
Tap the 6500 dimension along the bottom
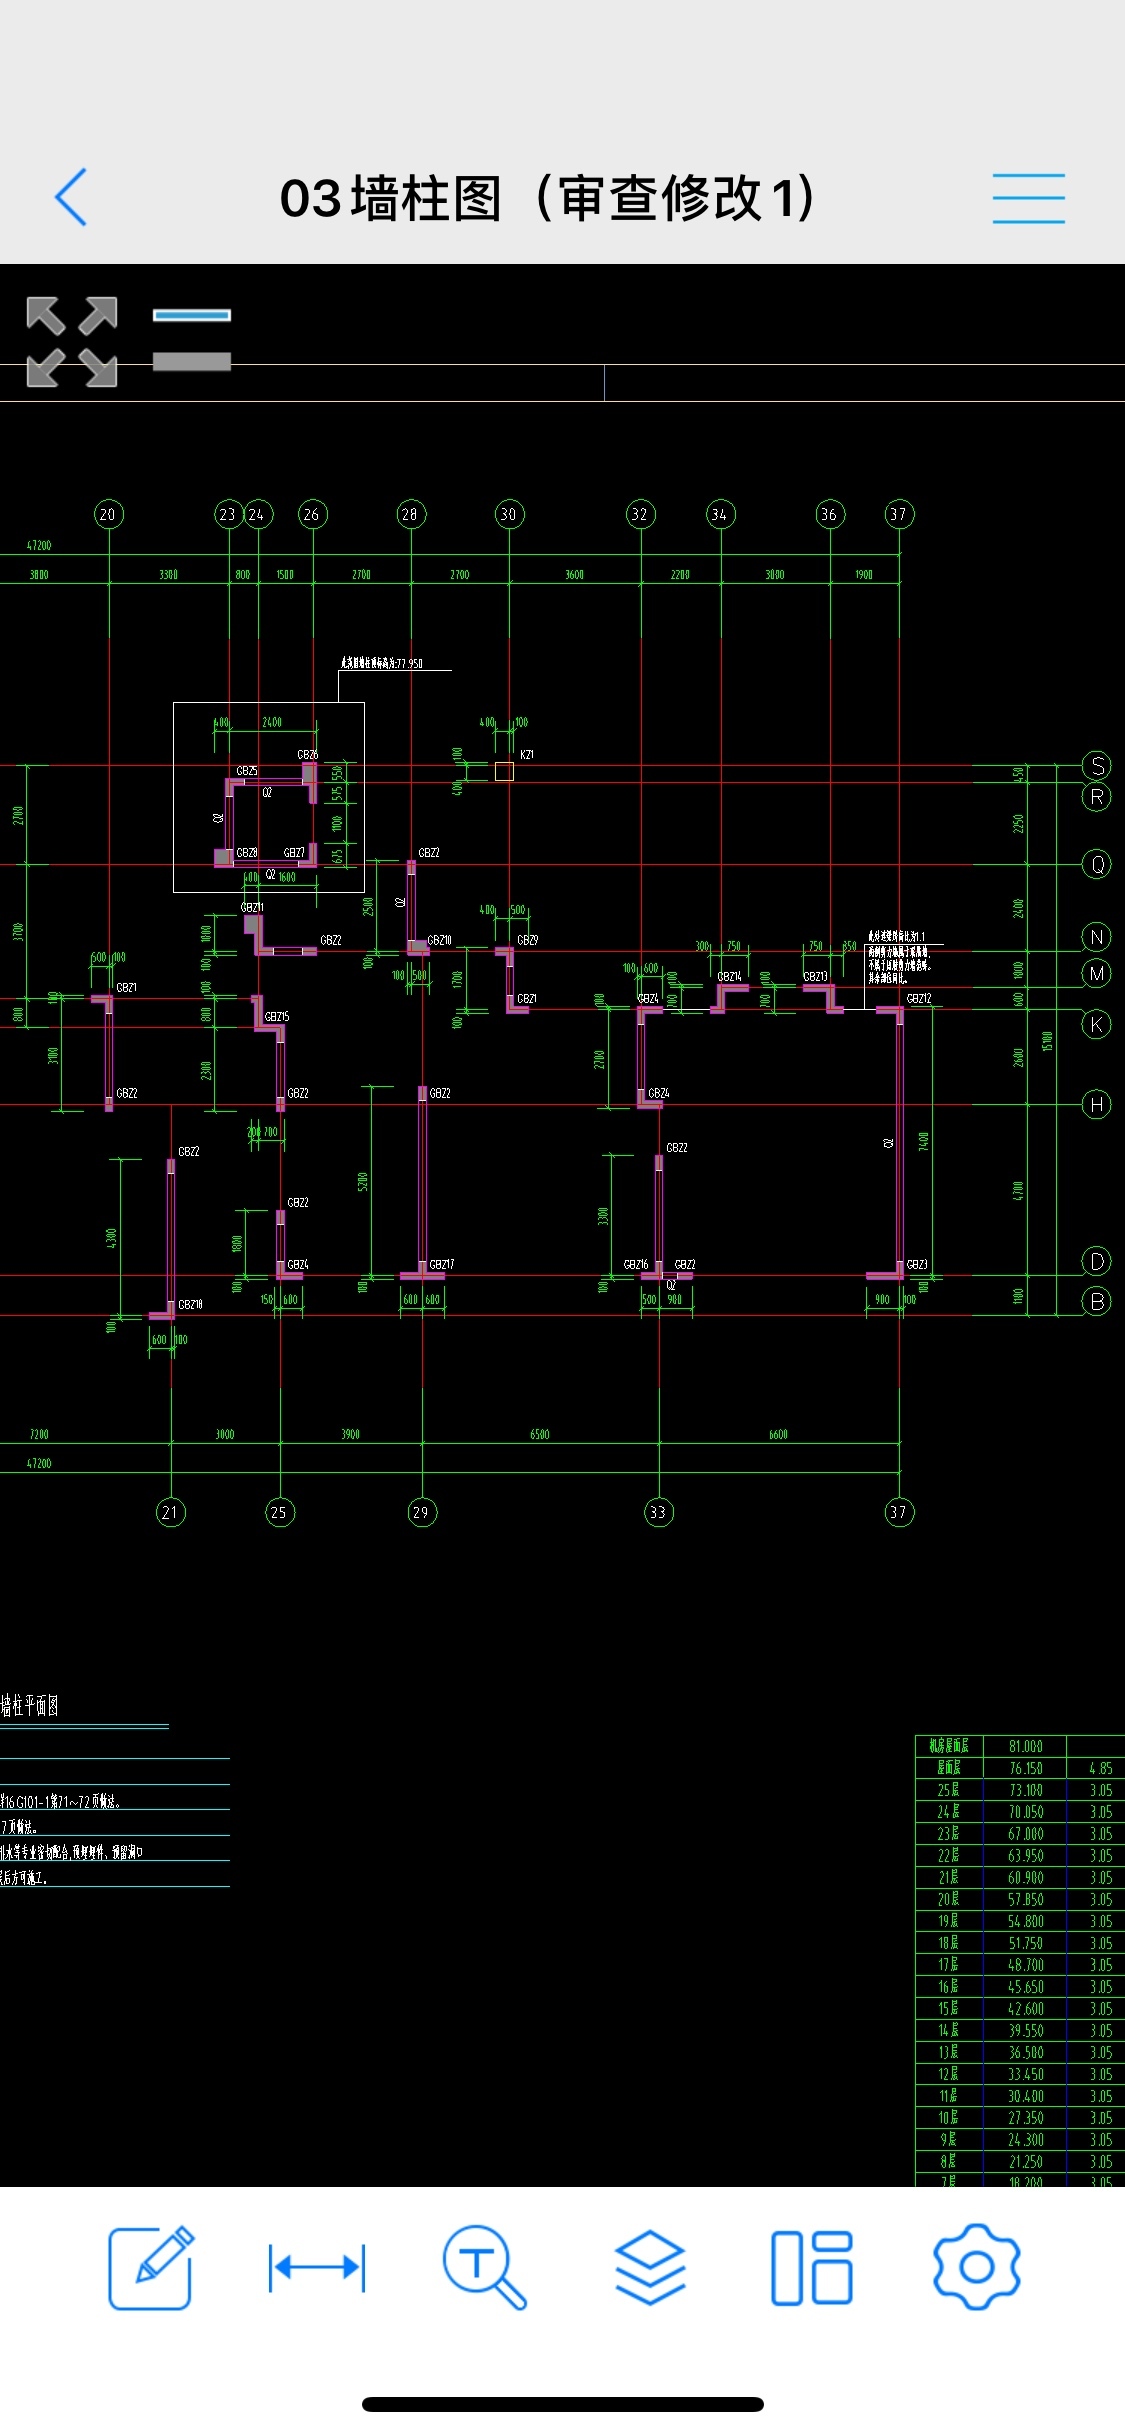tap(540, 1434)
